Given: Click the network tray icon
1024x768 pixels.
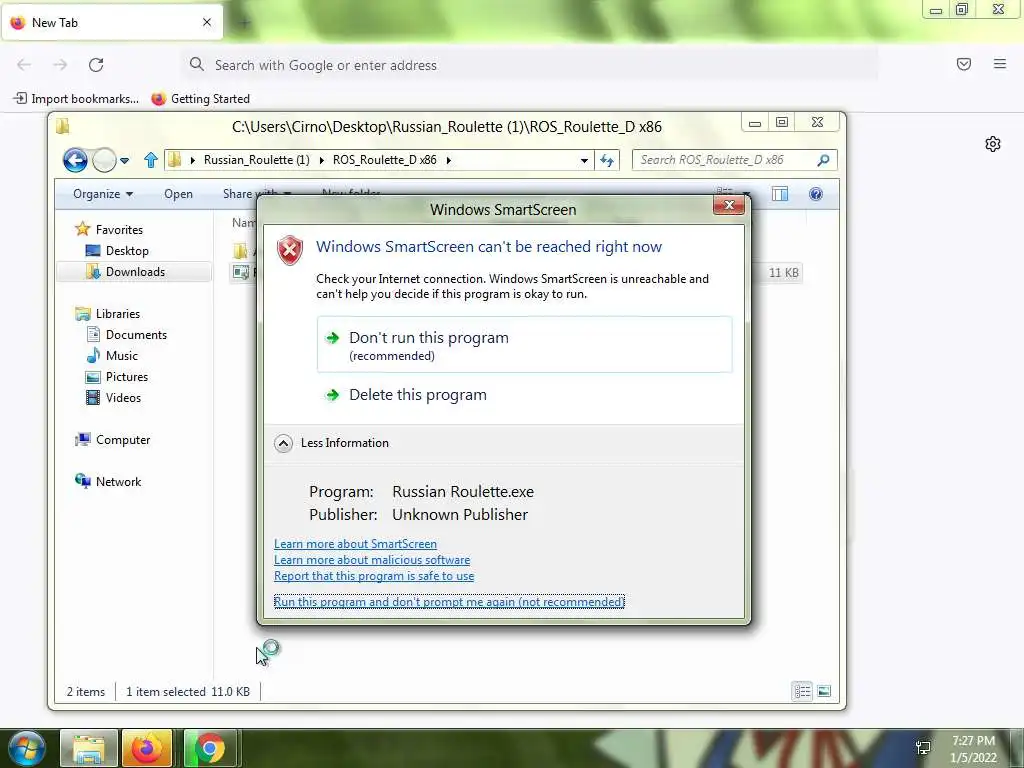Looking at the screenshot, I should tap(923, 749).
